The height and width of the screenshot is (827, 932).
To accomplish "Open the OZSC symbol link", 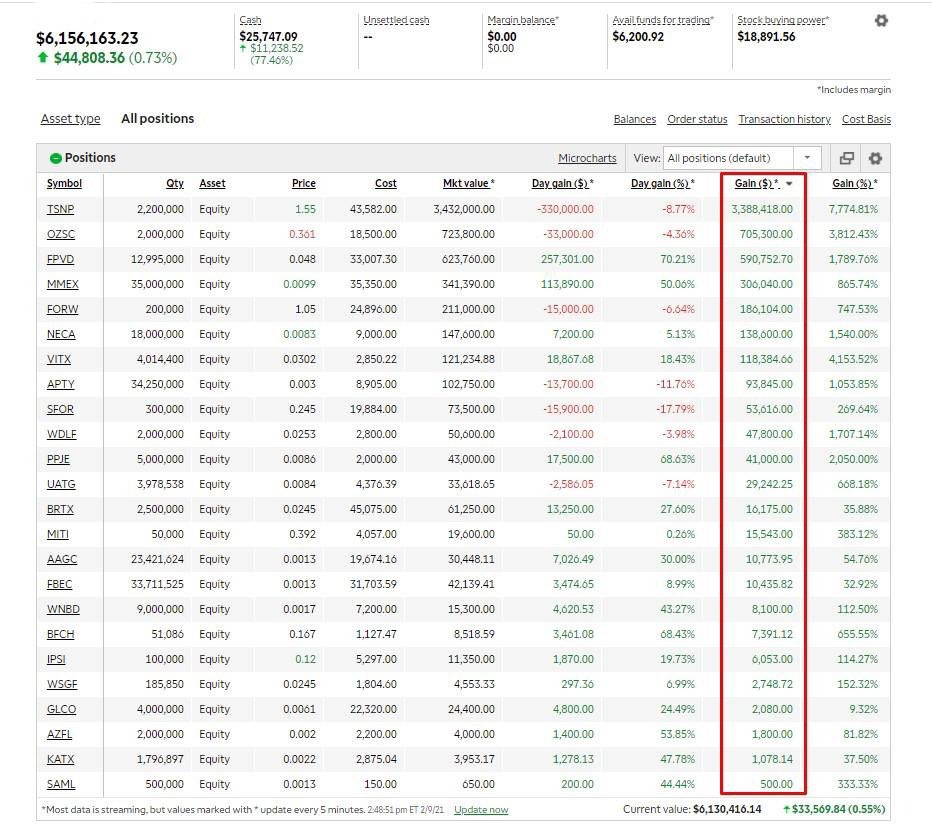I will pos(61,234).
